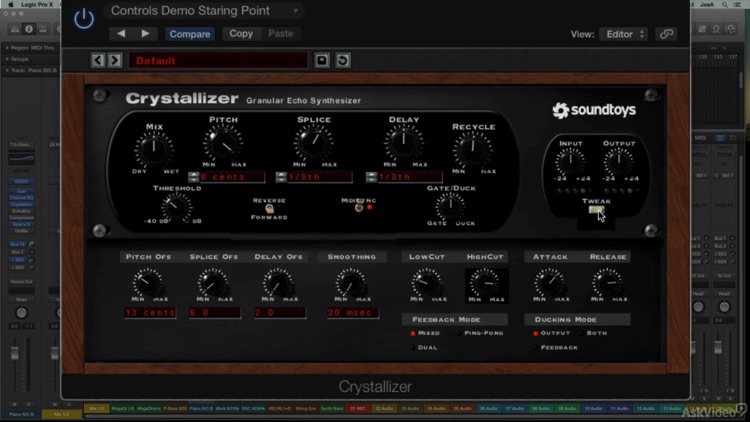Viewport: 750px width, 422px height.
Task: Click the Input level knob
Action: pos(570,161)
